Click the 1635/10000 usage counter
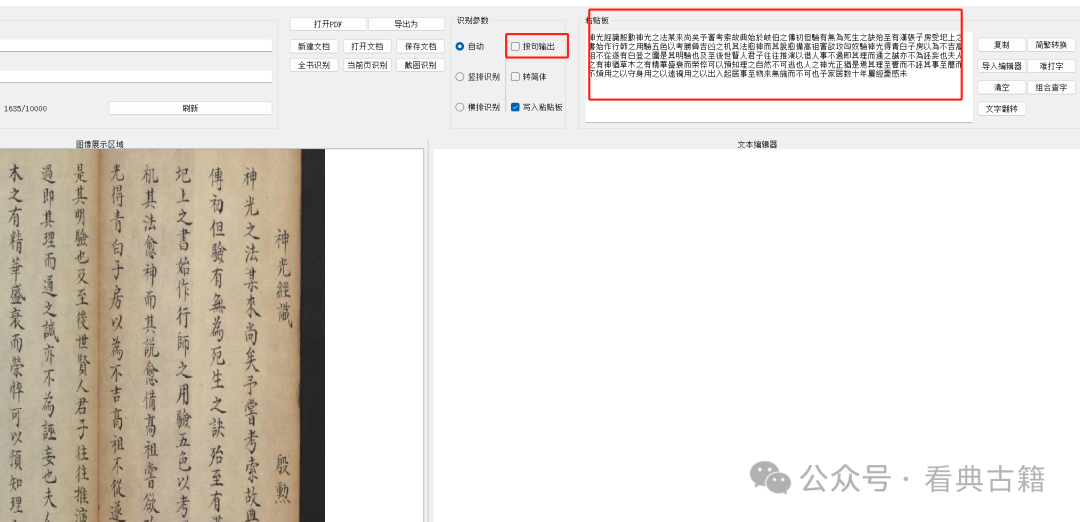 25,109
